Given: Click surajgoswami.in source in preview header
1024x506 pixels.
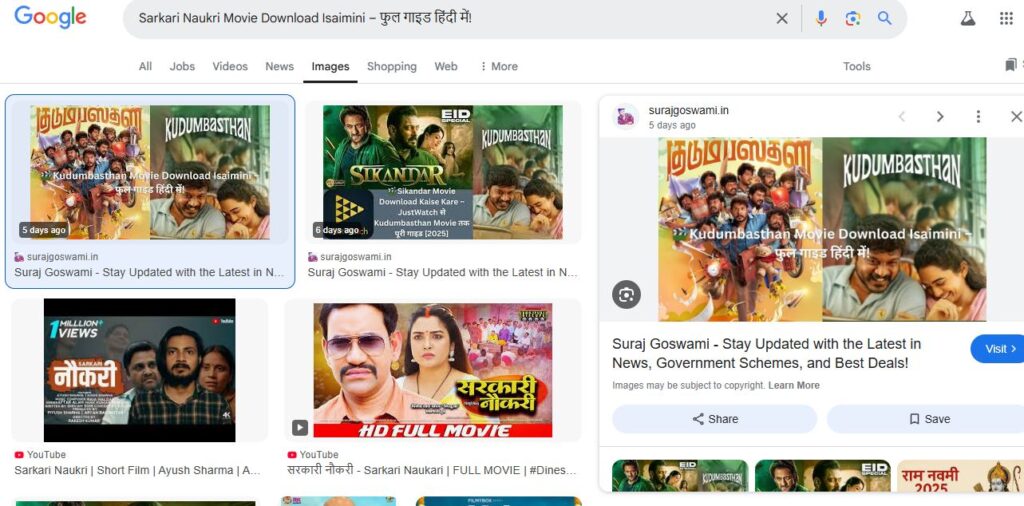Looking at the screenshot, I should (688, 110).
